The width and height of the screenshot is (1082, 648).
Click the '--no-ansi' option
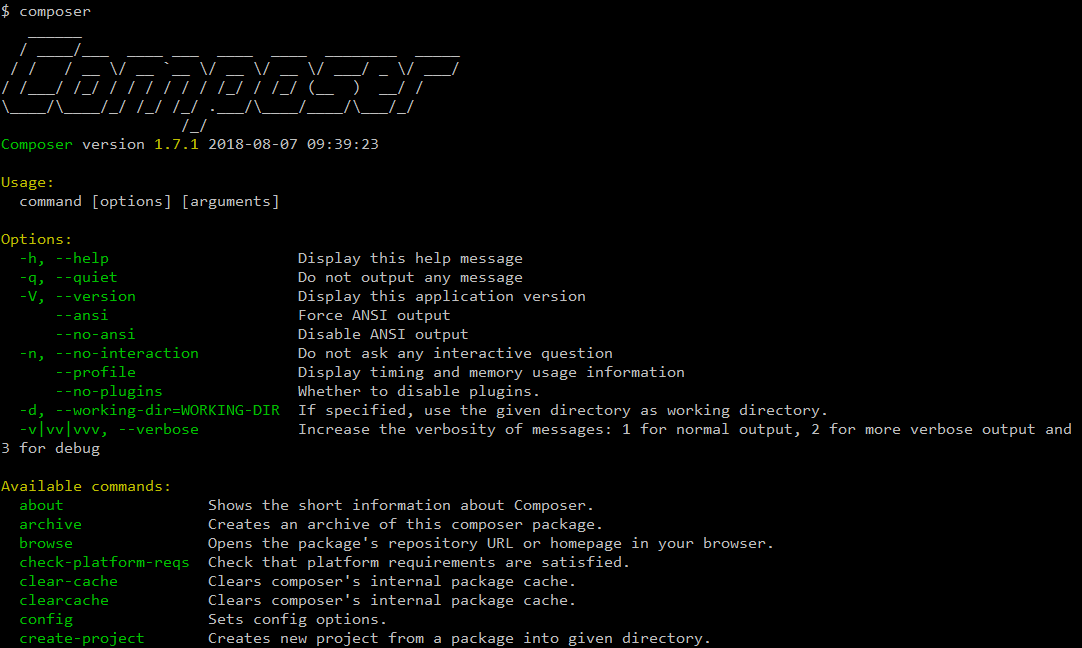[95, 334]
